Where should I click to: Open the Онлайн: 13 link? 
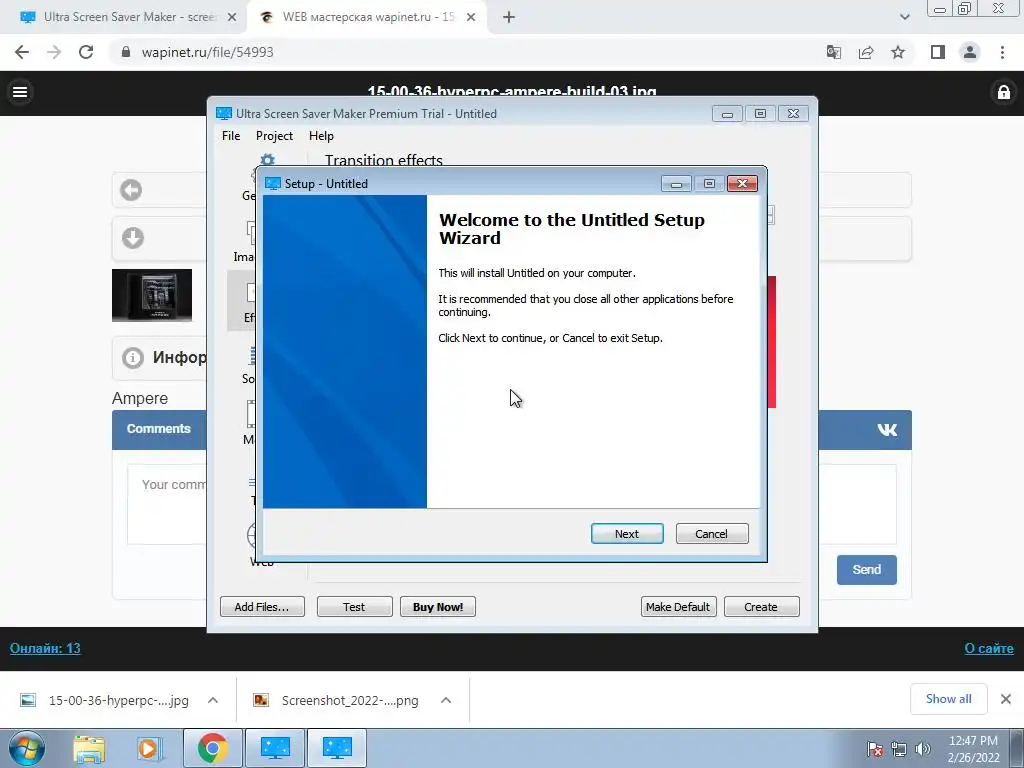45,648
